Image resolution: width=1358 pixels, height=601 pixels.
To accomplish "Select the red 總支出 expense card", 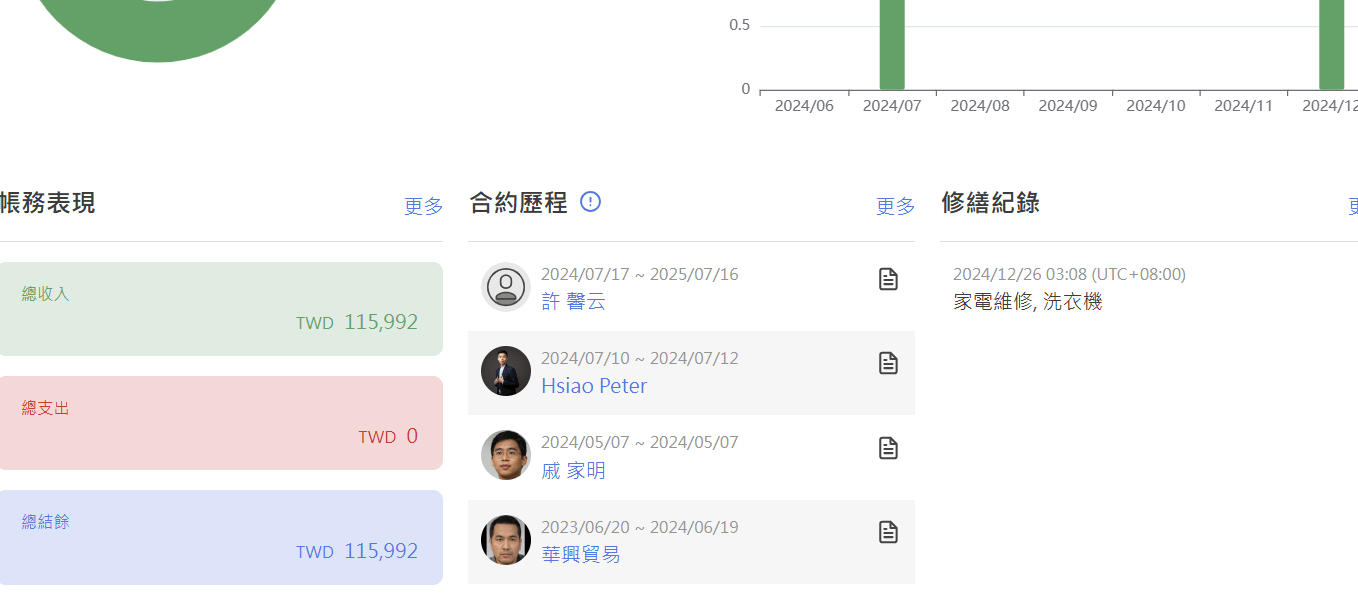I will click(220, 423).
